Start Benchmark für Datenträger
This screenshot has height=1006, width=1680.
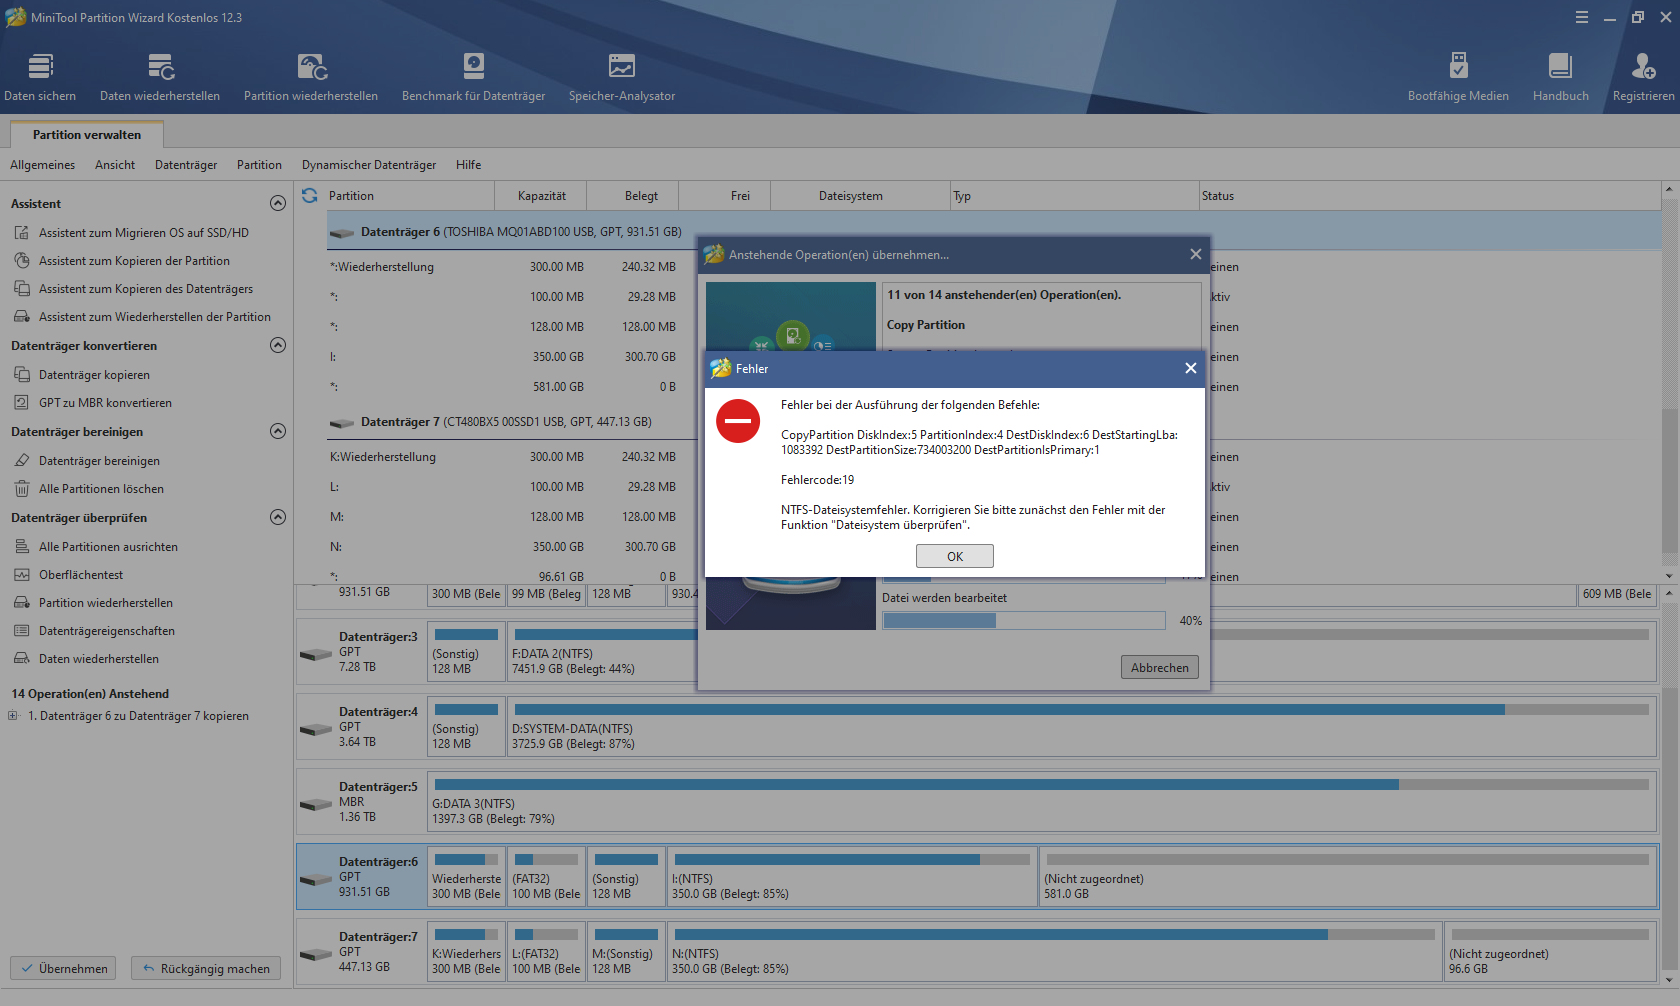pos(473,77)
